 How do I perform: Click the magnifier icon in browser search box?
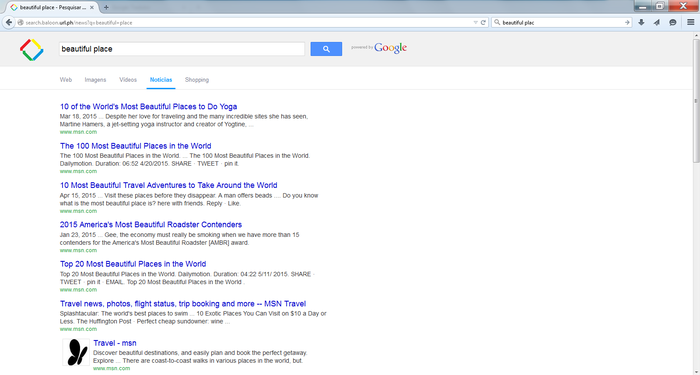(x=497, y=22)
